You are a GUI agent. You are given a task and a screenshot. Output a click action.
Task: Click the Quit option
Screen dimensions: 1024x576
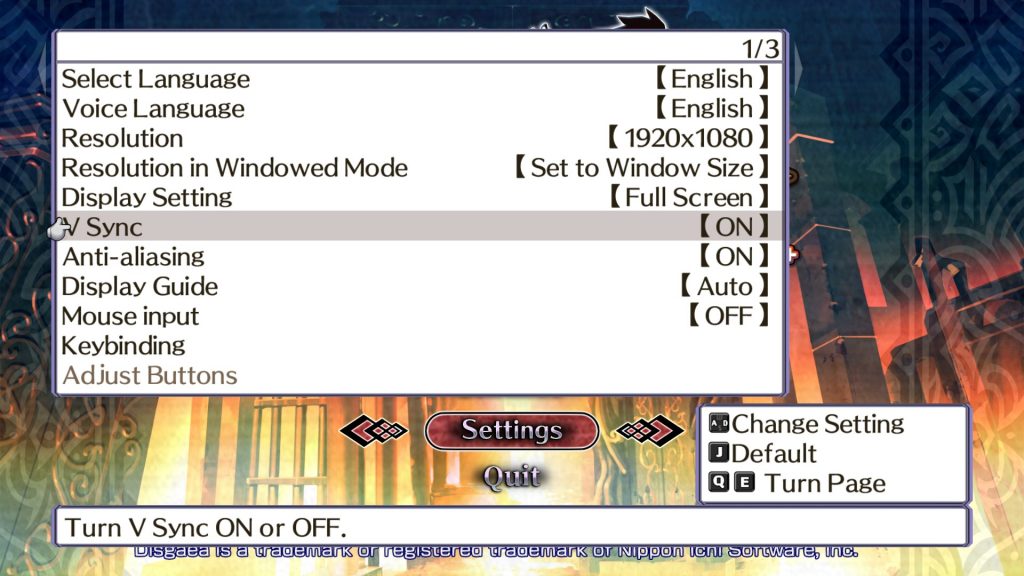coord(512,477)
